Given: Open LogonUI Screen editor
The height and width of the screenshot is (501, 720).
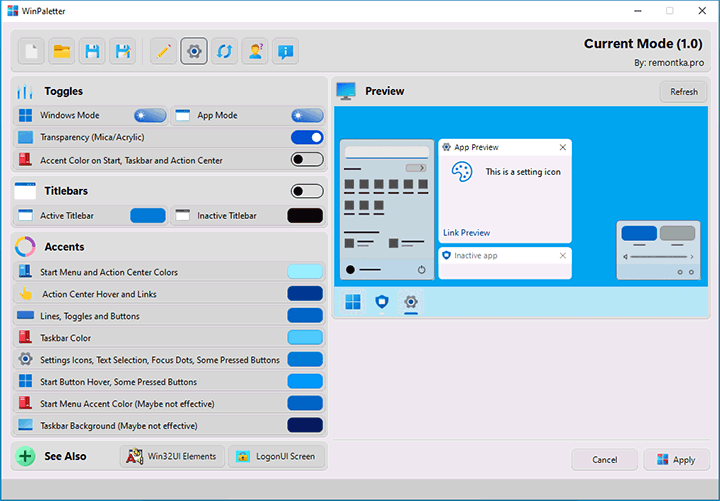Looking at the screenshot, I should click(x=276, y=456).
